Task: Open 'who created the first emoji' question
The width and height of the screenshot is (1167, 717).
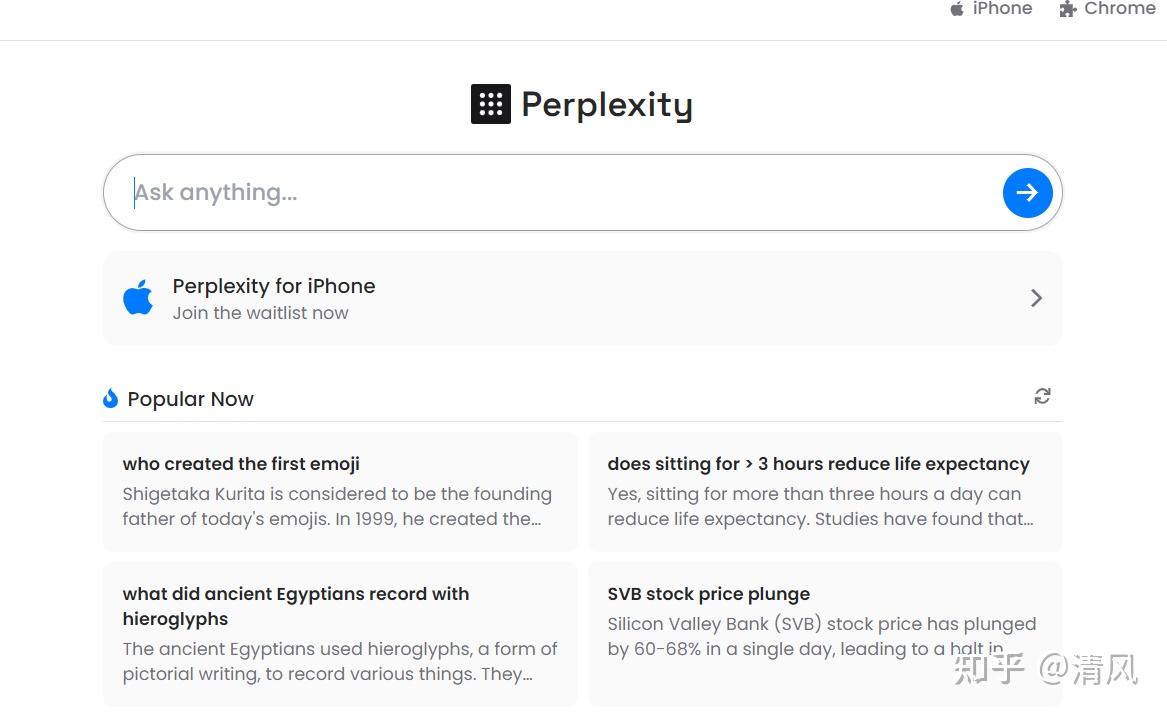Action: (x=241, y=464)
